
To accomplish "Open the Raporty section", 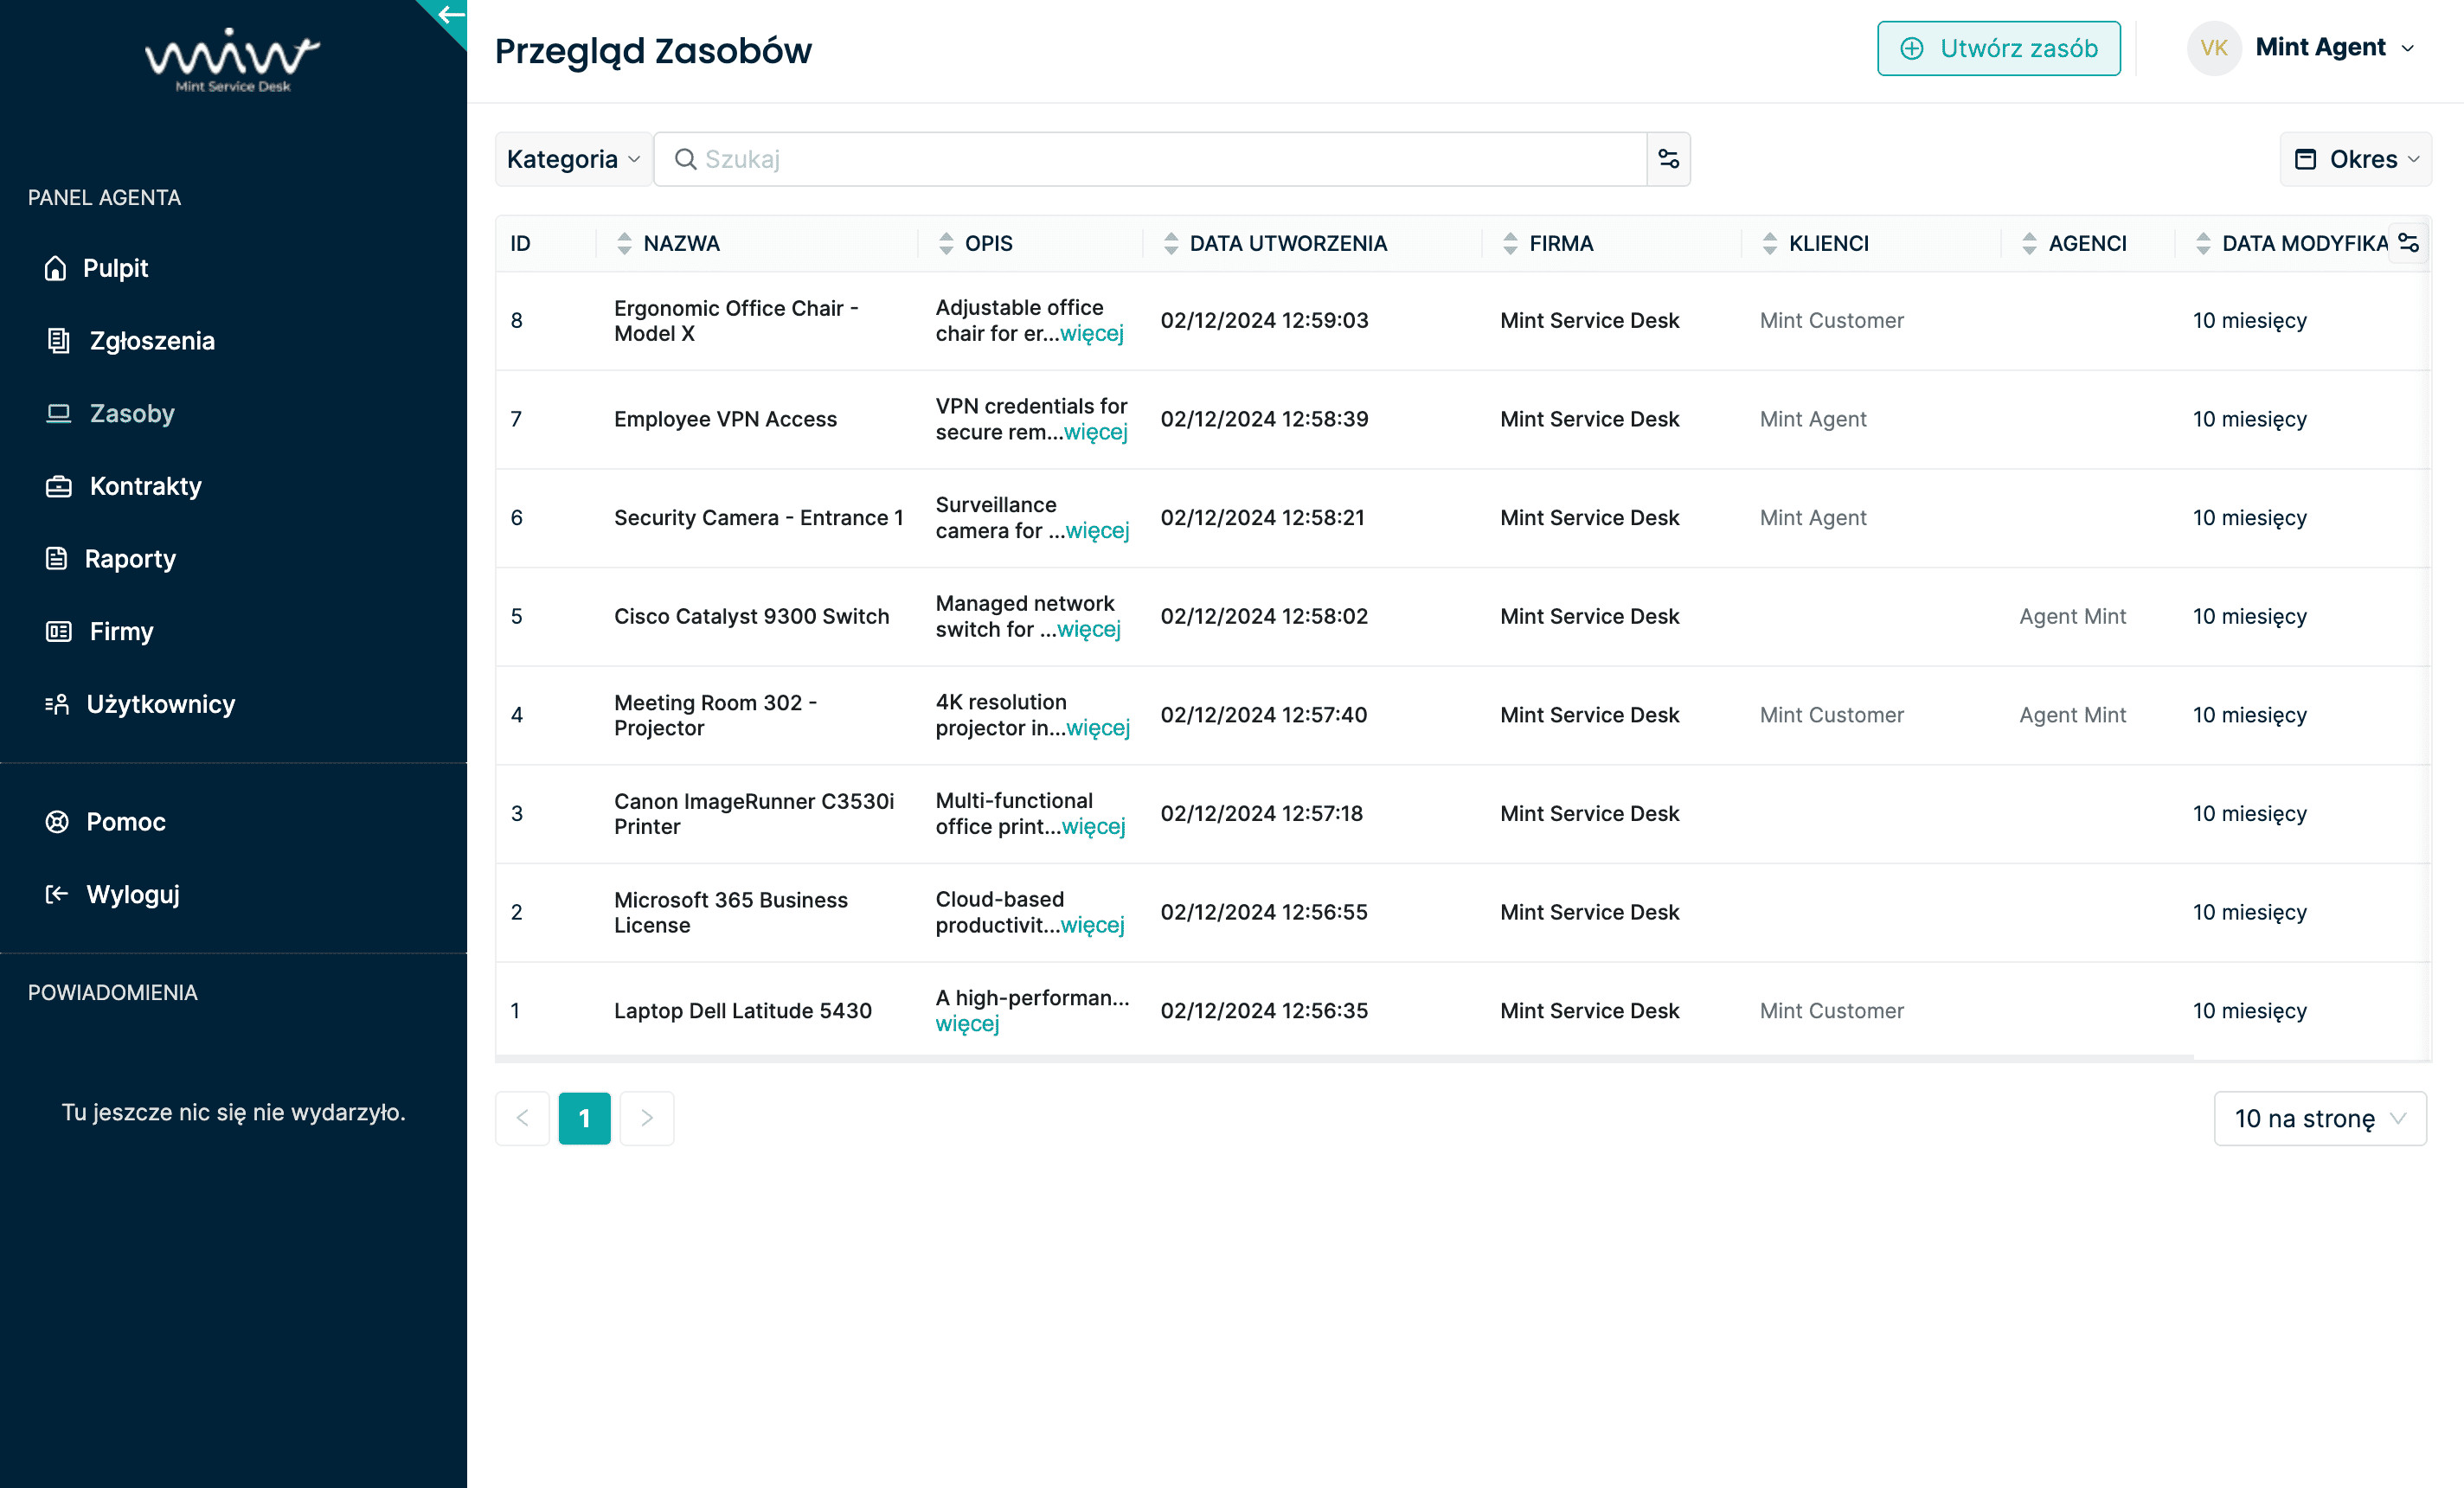I will pos(129,559).
